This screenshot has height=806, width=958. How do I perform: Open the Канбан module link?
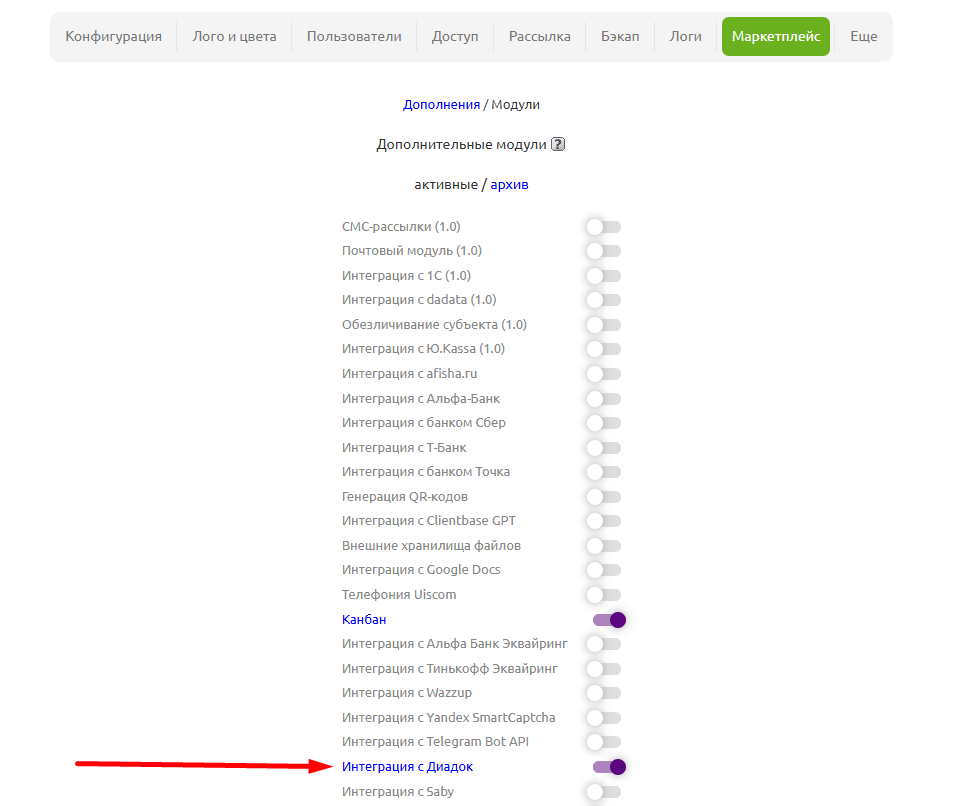pos(364,619)
